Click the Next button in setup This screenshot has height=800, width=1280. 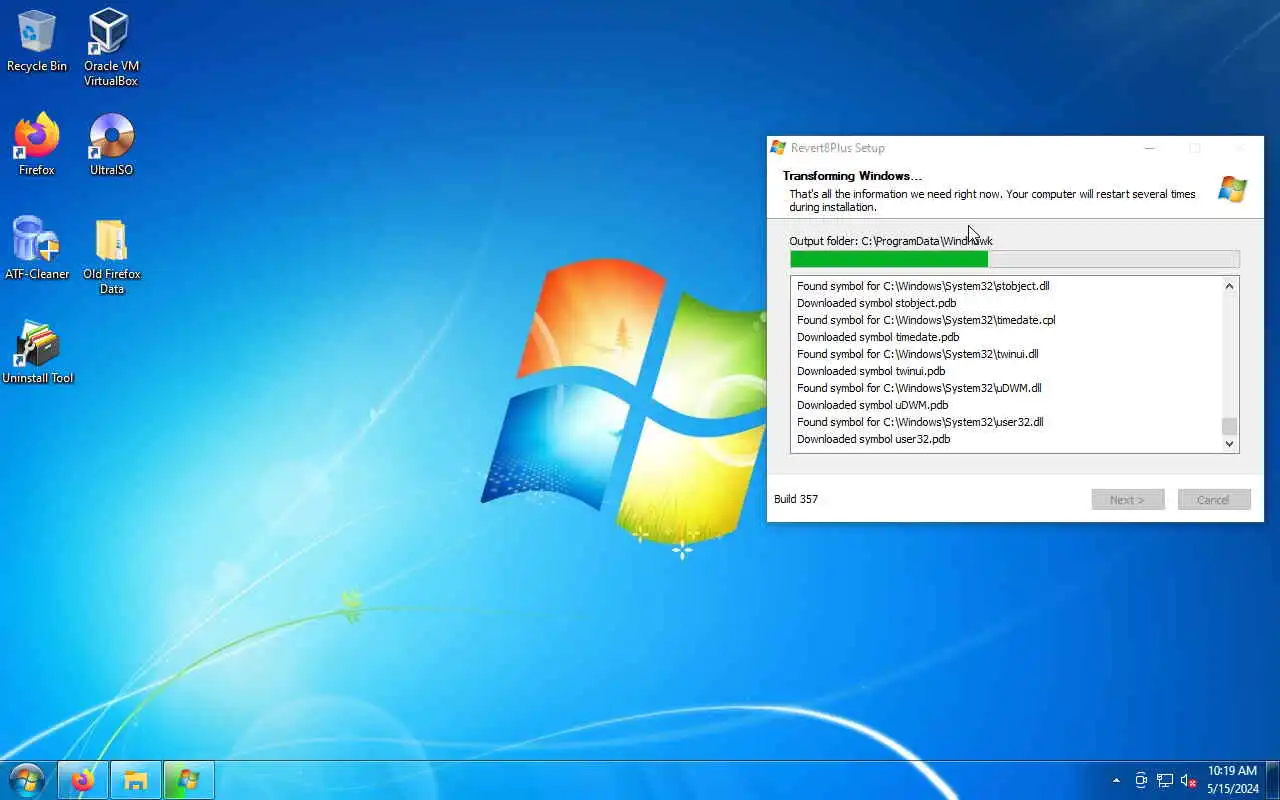click(x=1128, y=499)
